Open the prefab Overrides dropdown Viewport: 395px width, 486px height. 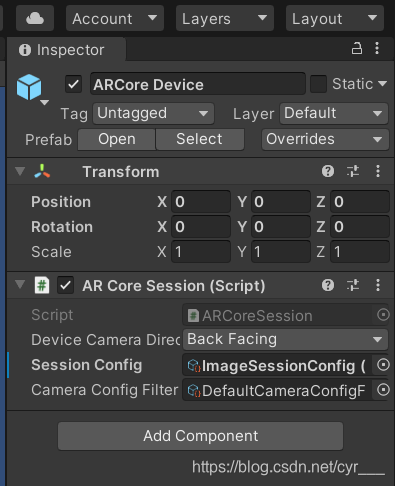coord(325,139)
